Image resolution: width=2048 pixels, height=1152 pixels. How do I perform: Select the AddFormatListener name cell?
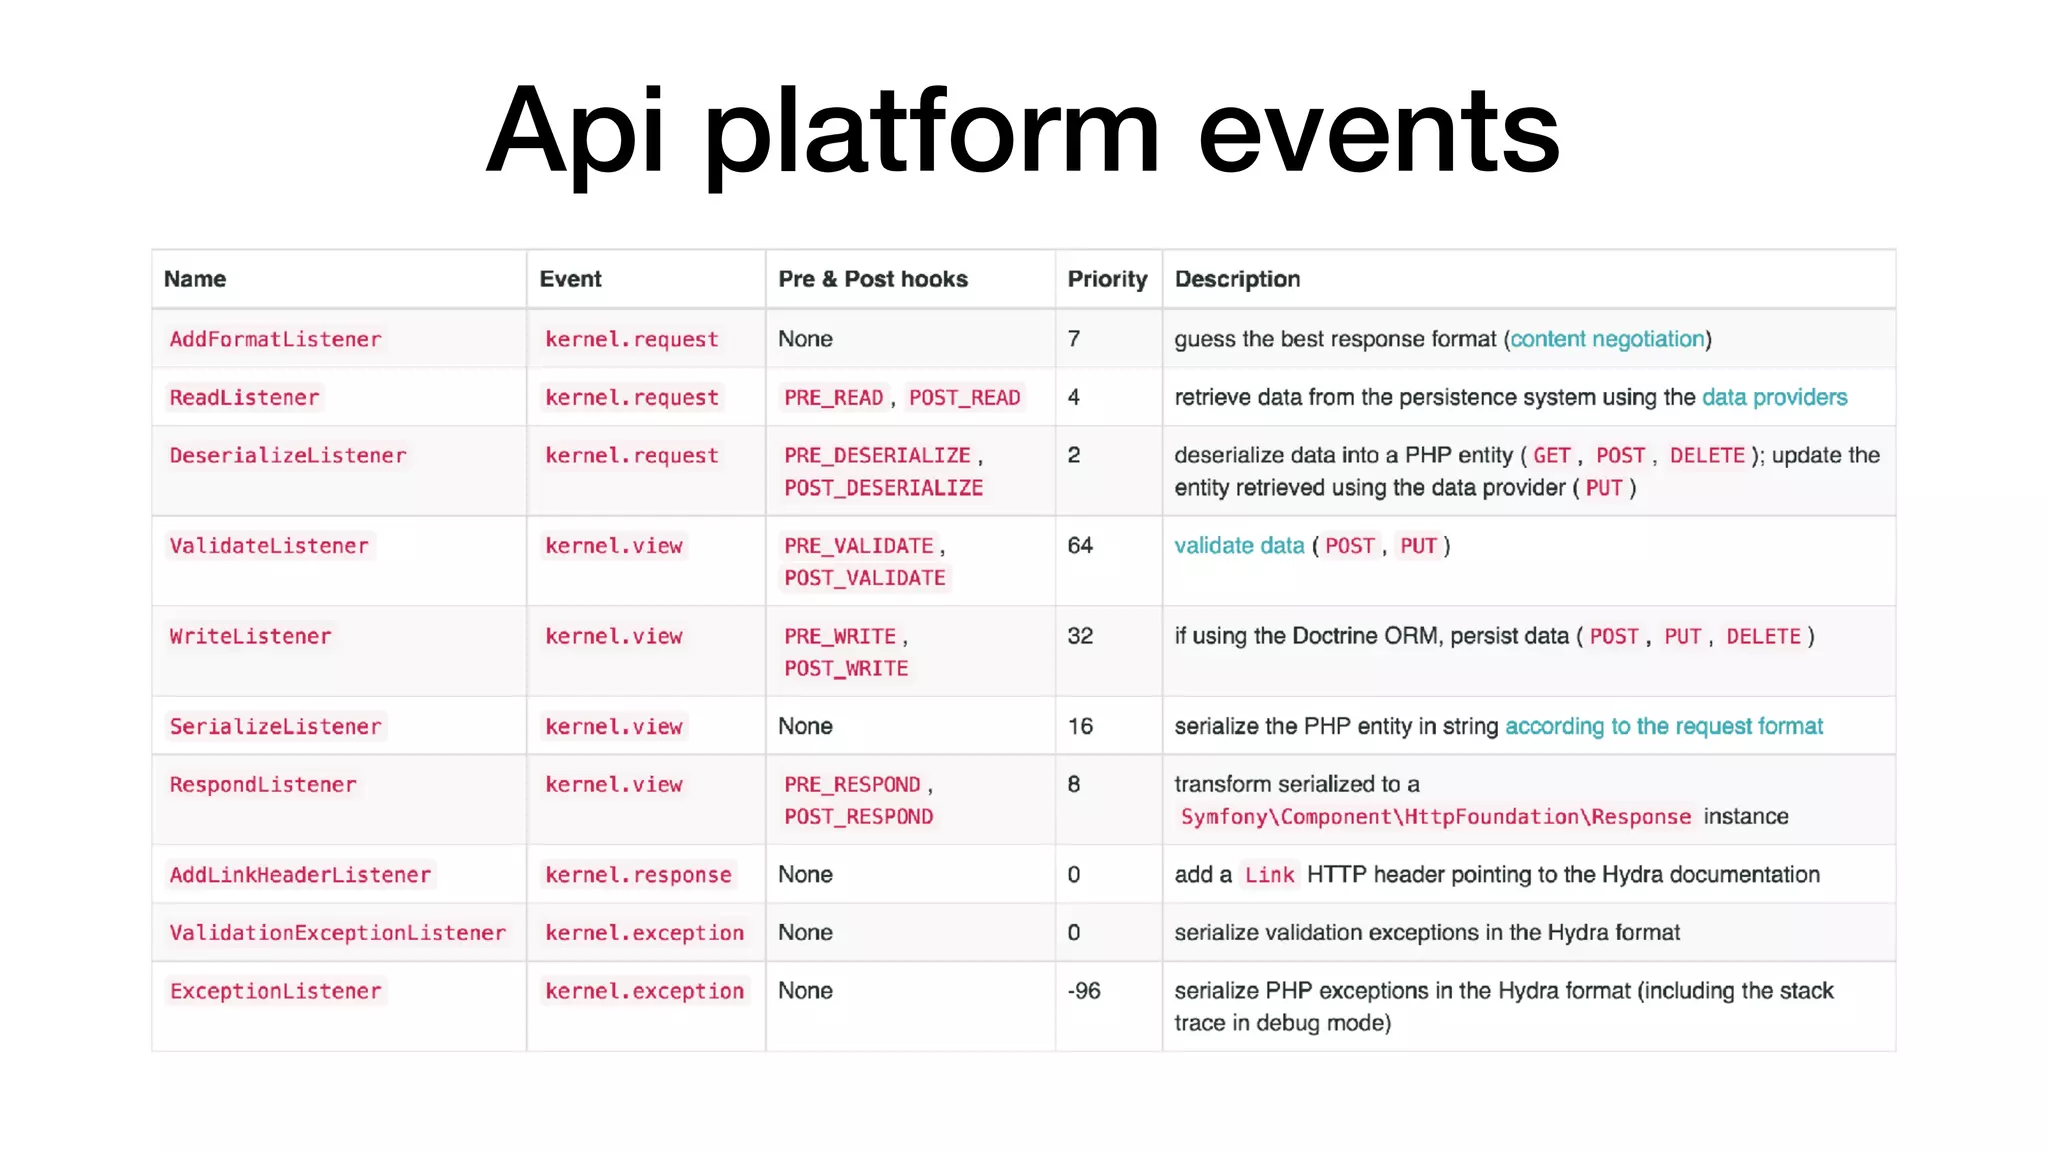[275, 339]
